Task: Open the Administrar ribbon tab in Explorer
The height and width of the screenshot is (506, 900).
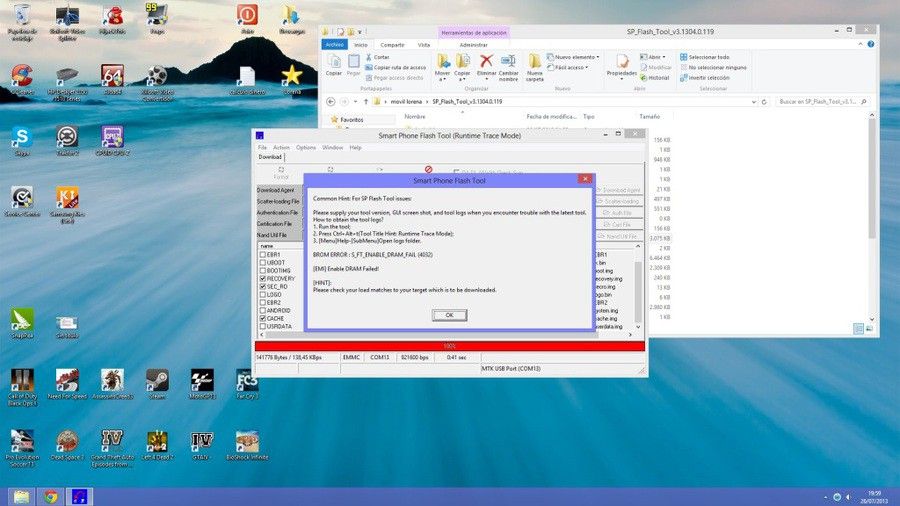Action: click(474, 45)
